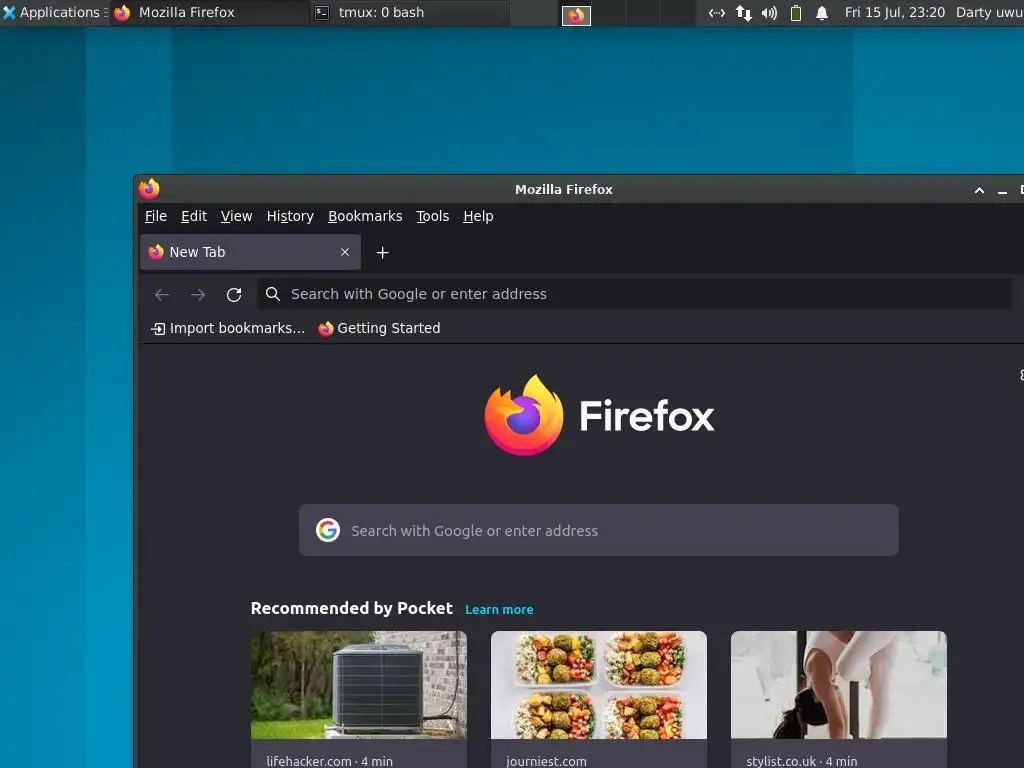Viewport: 1024px width, 768px height.
Task: Click the Darty uwu user menu
Action: (x=989, y=12)
